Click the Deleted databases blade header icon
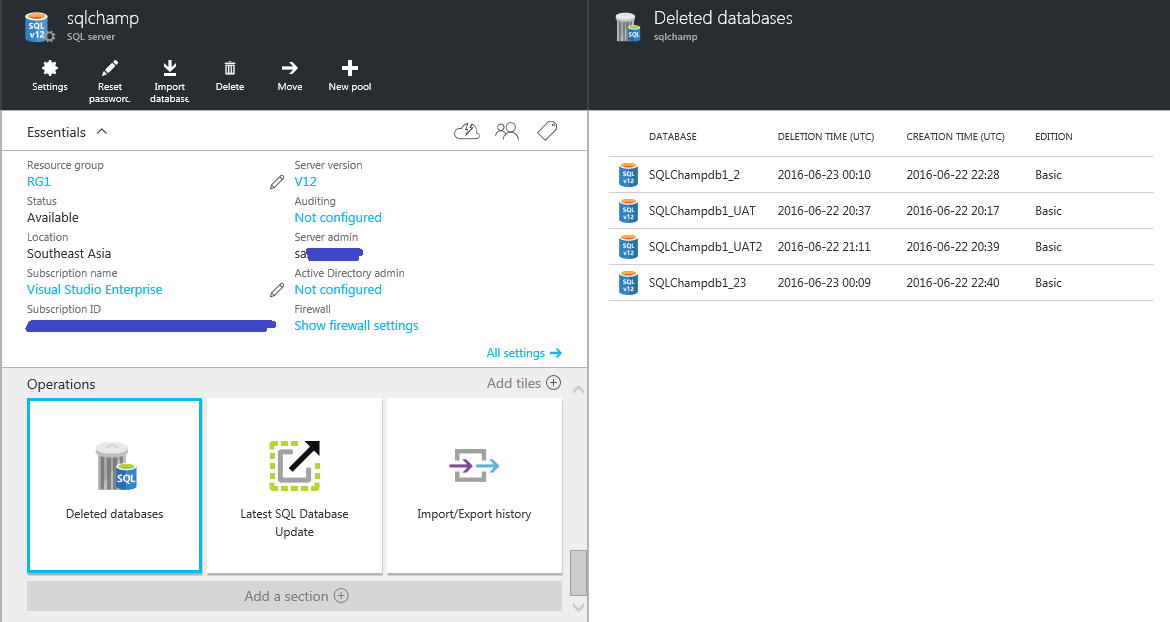This screenshot has width=1170, height=622. pyautogui.click(x=628, y=27)
